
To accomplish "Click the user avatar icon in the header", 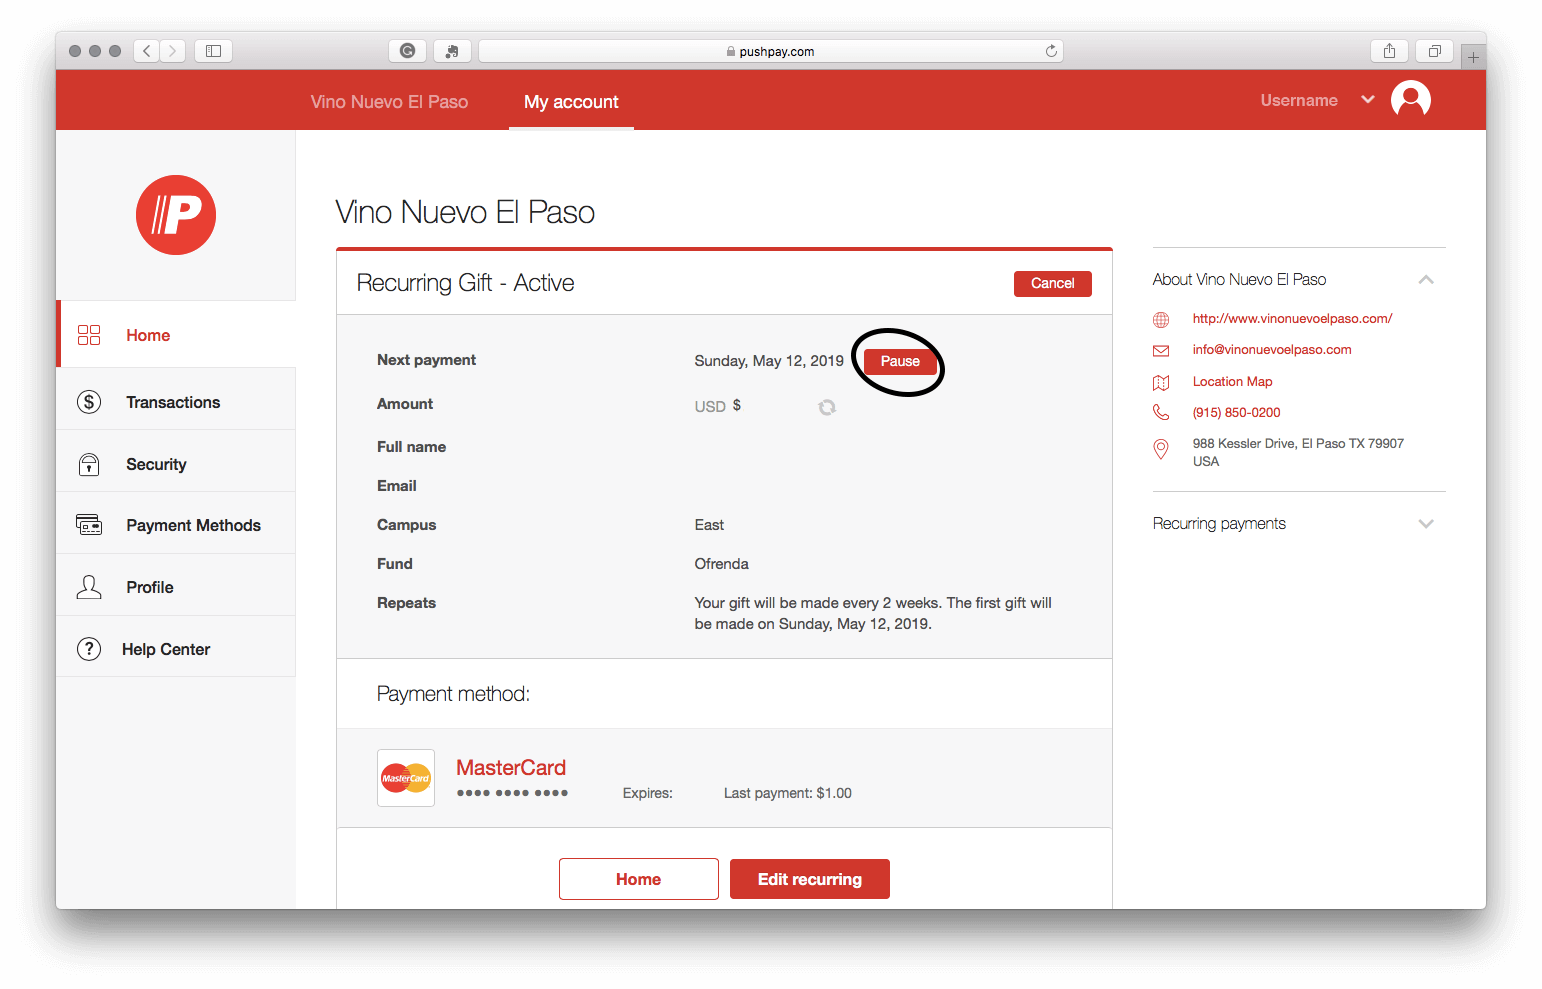I will 1411,100.
